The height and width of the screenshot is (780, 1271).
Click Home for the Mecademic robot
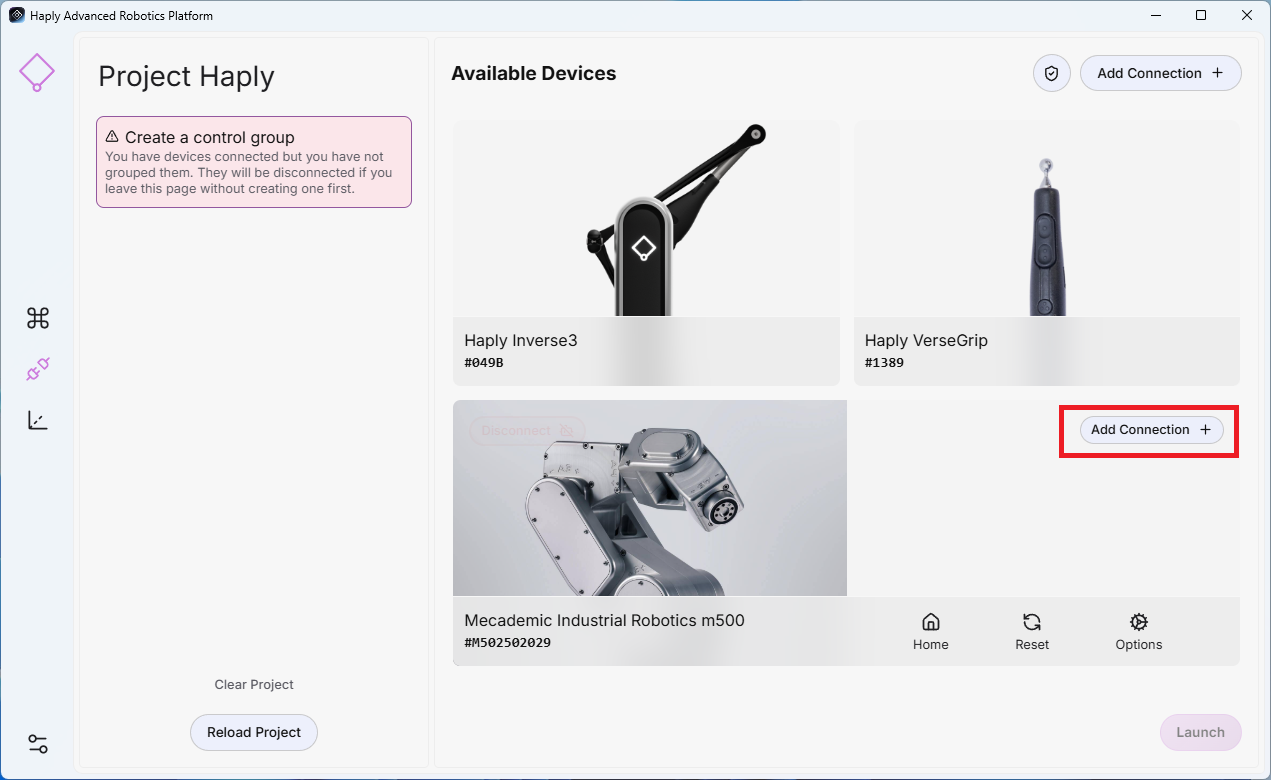point(930,632)
